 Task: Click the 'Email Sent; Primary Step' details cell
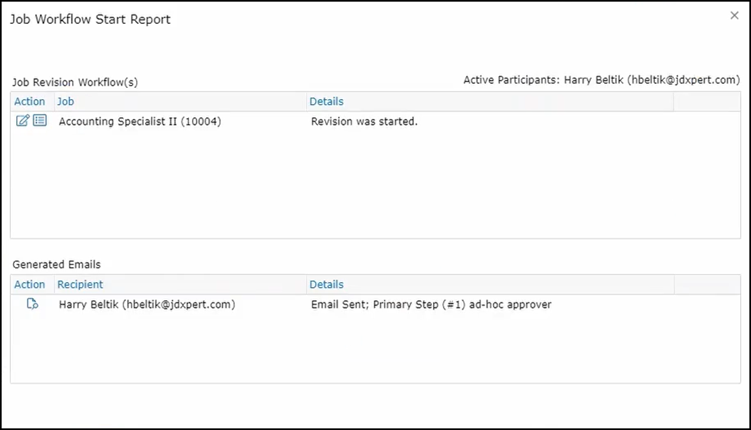click(x=431, y=304)
